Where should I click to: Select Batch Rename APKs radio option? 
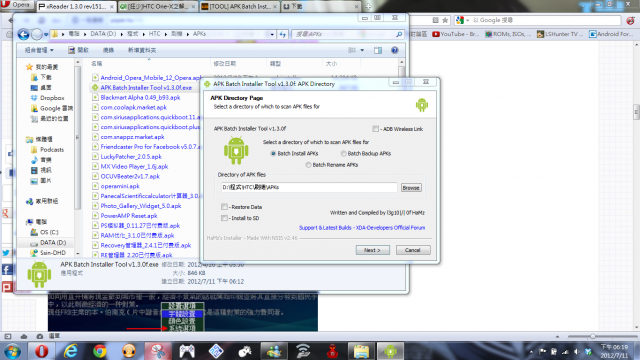(308, 165)
